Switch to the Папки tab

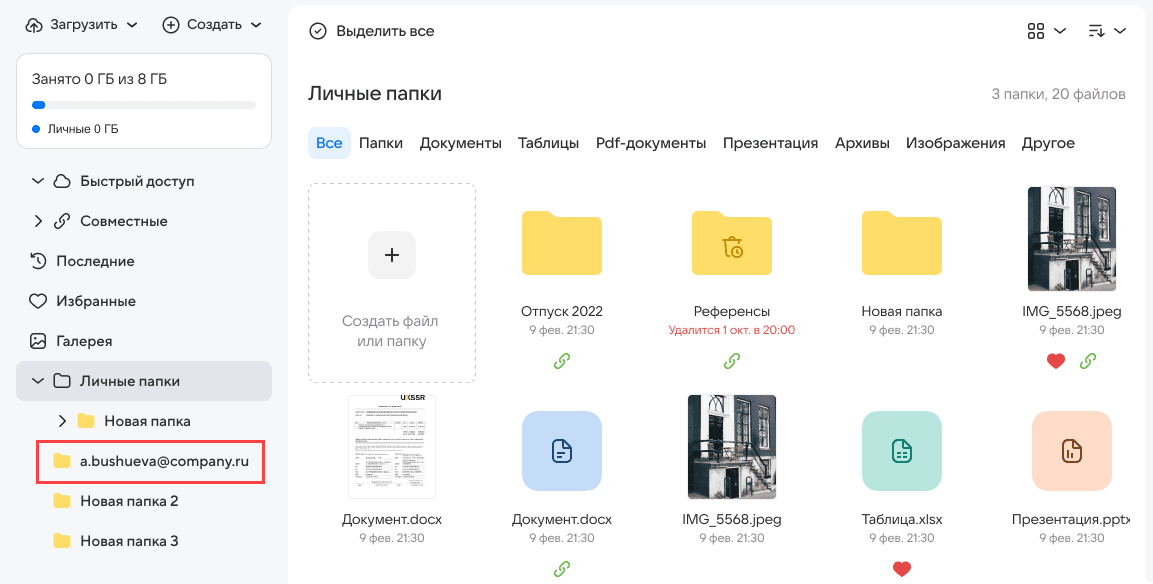click(x=381, y=143)
